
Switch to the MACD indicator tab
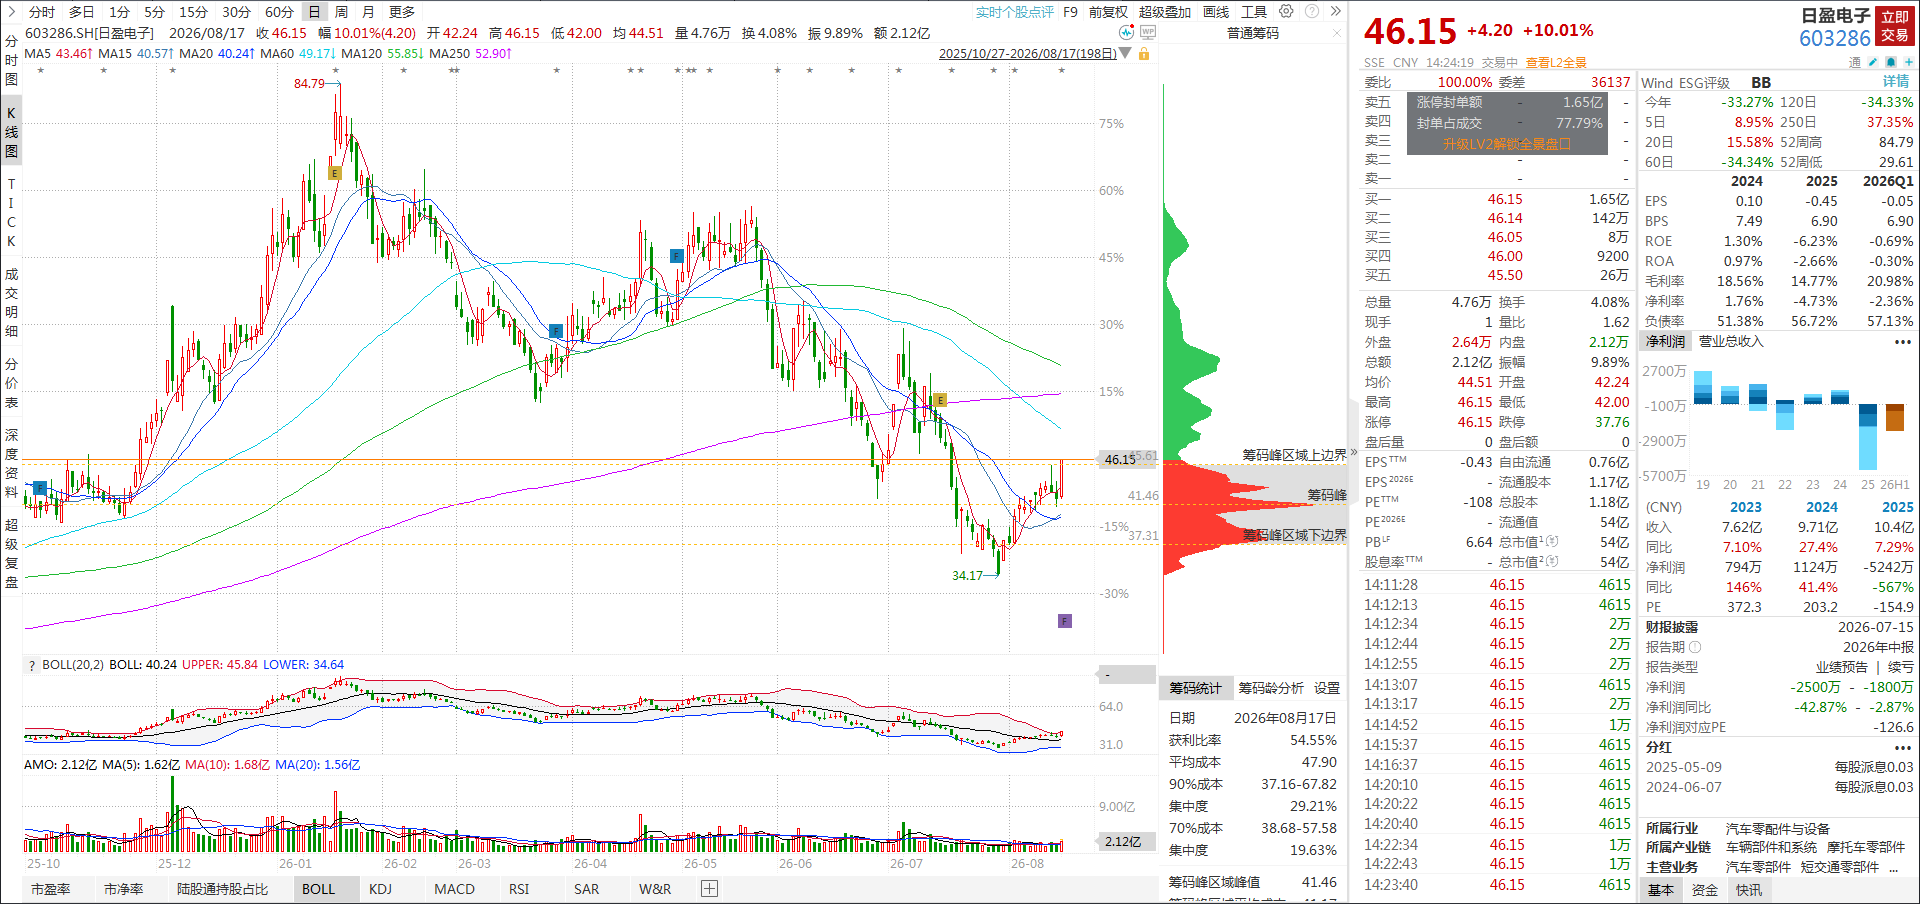tap(454, 889)
